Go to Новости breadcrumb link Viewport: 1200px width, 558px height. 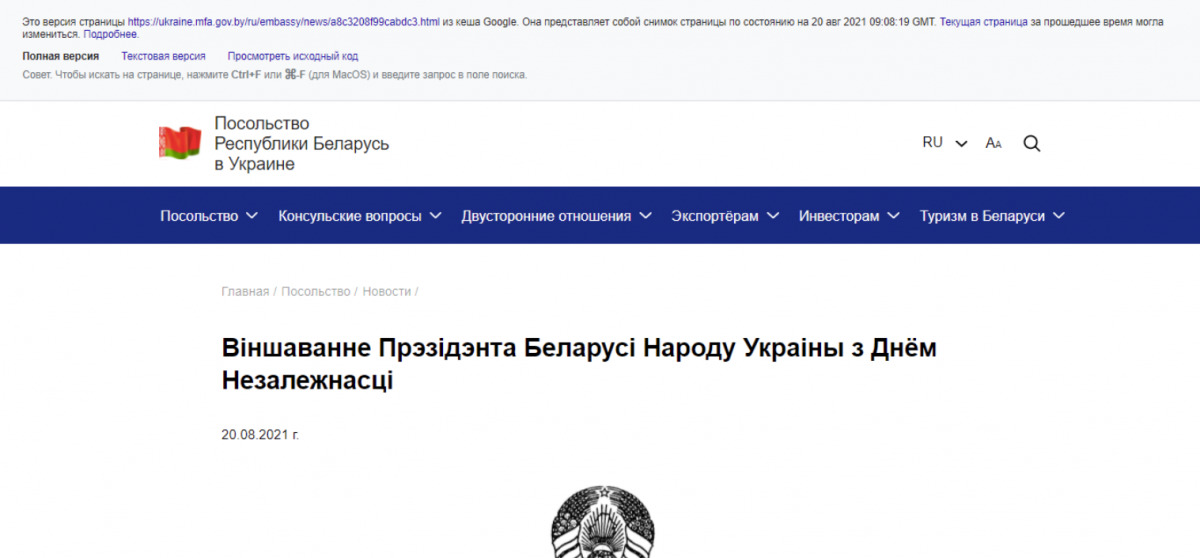point(387,291)
